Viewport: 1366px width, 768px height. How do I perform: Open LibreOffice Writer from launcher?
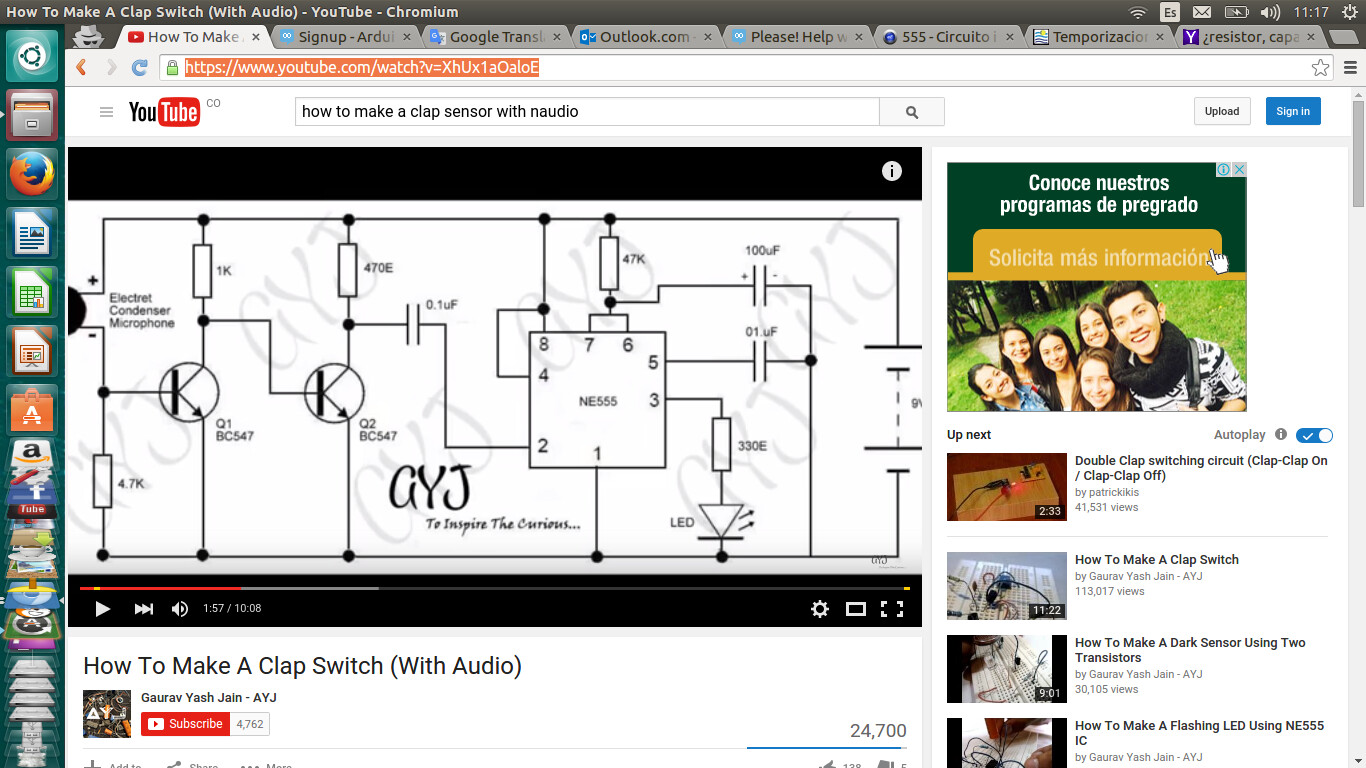point(32,233)
